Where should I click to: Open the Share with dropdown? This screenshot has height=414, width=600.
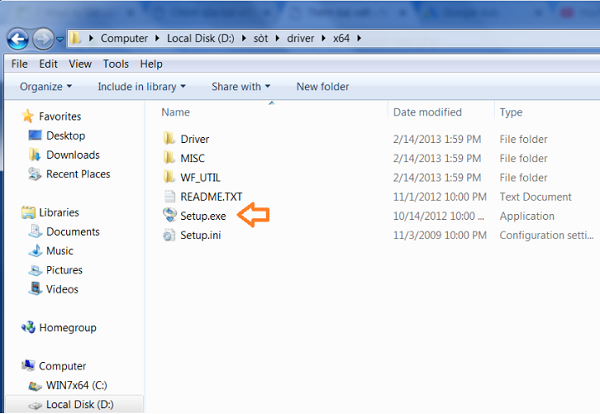[241, 87]
